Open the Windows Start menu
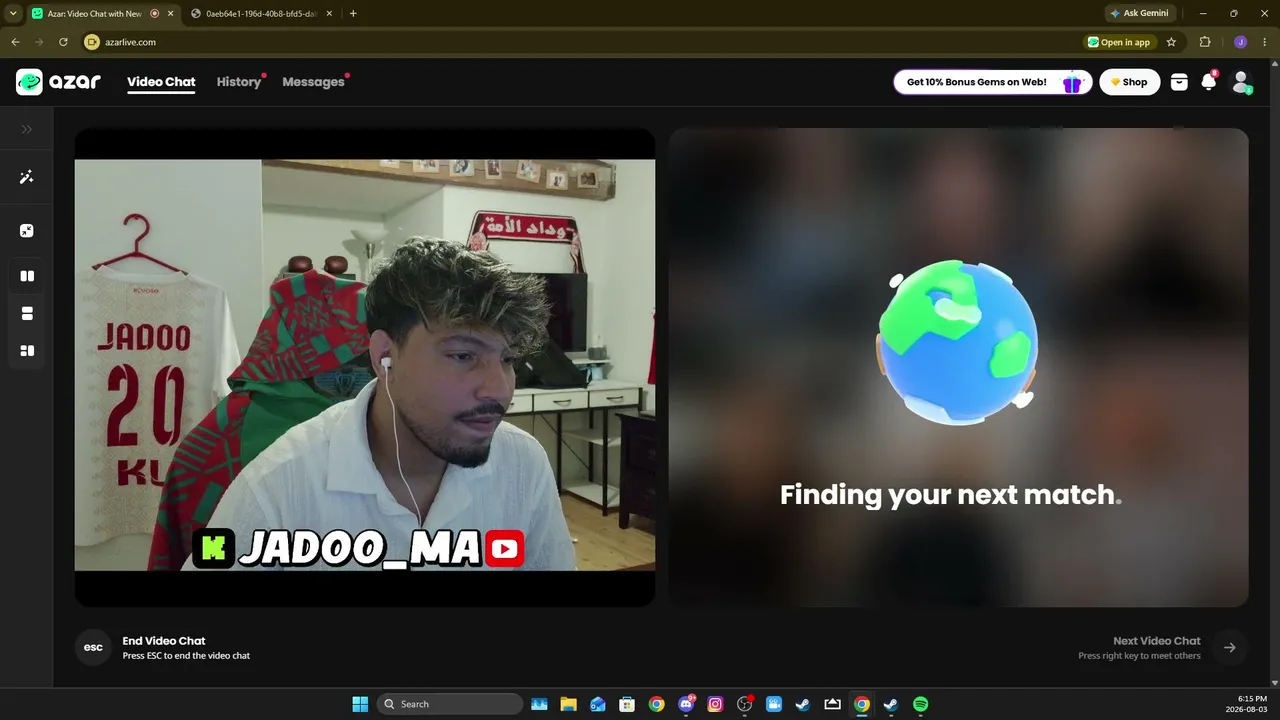This screenshot has height=720, width=1280. coord(360,704)
